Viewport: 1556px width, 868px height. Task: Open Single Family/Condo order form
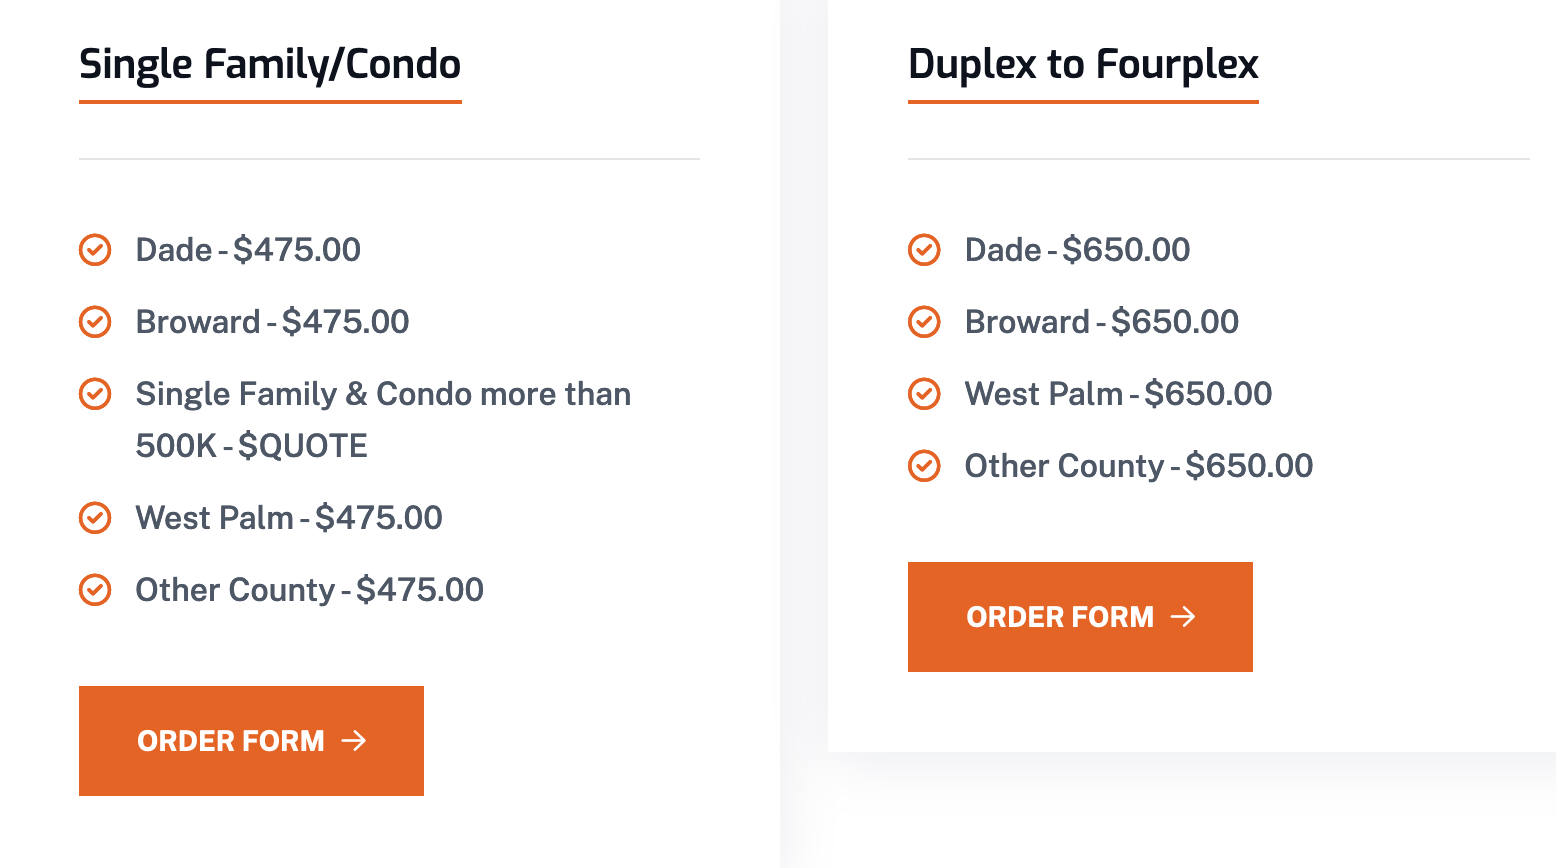[251, 741]
